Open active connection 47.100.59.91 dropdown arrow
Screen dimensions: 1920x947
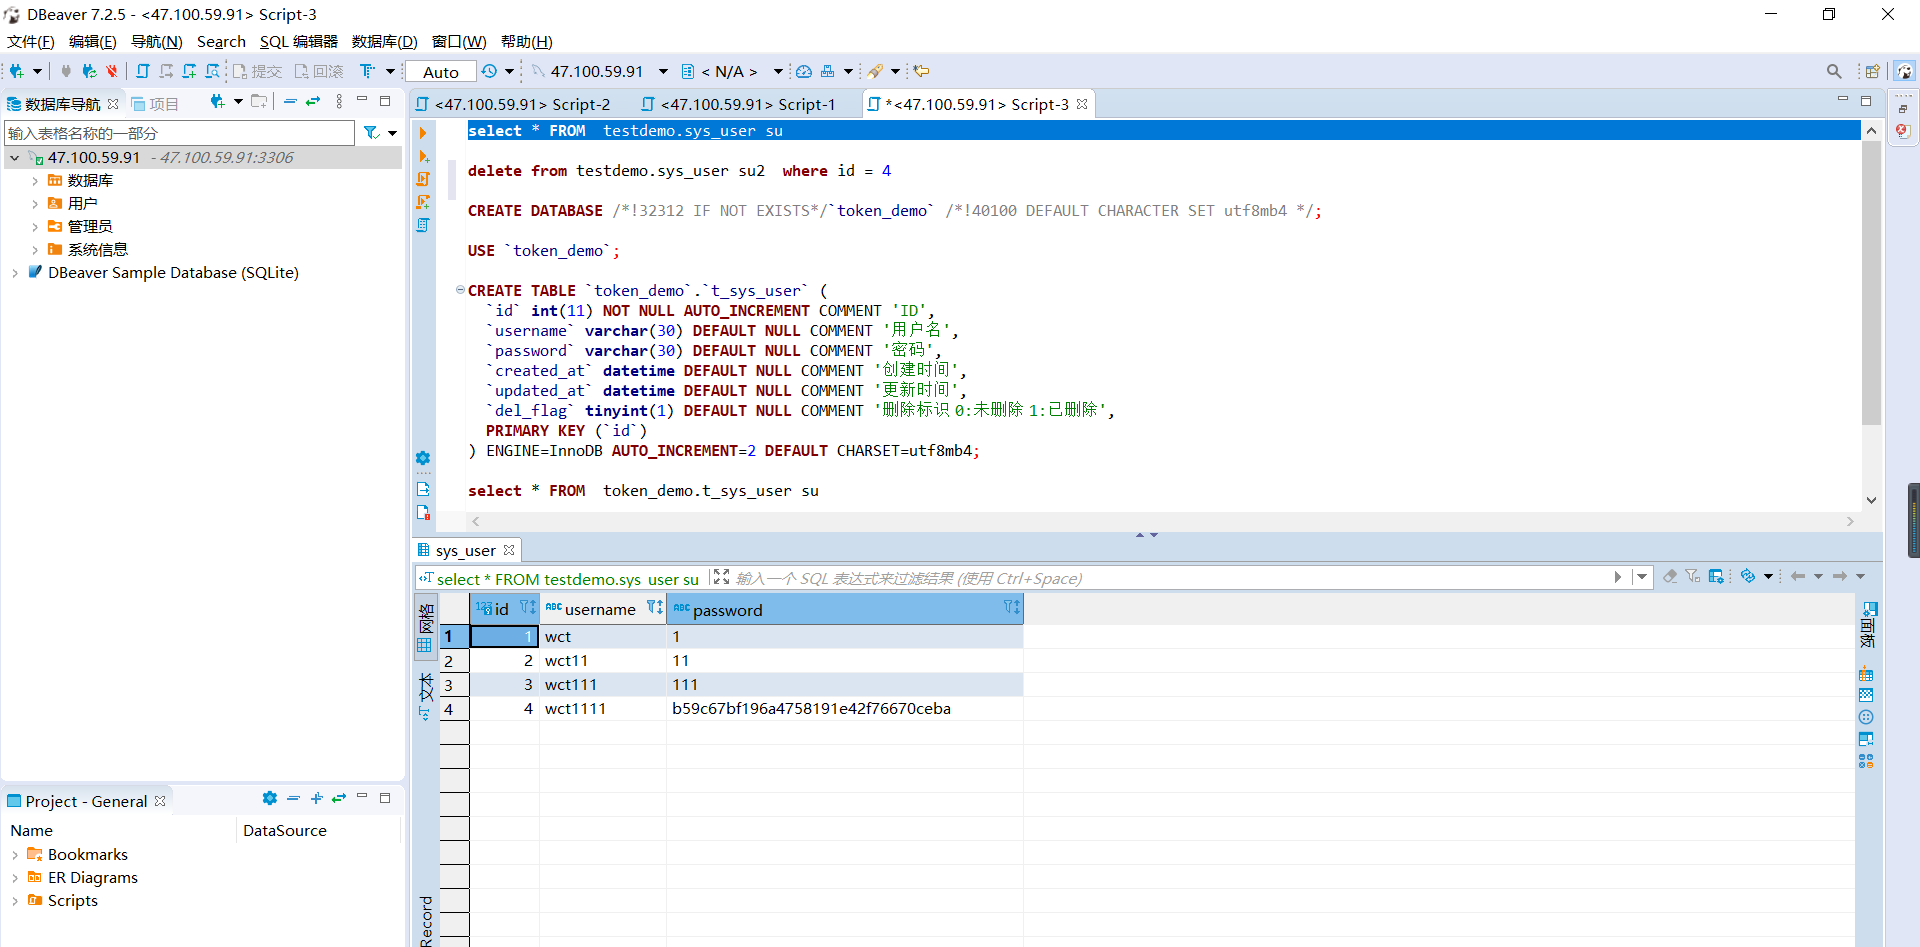click(663, 71)
